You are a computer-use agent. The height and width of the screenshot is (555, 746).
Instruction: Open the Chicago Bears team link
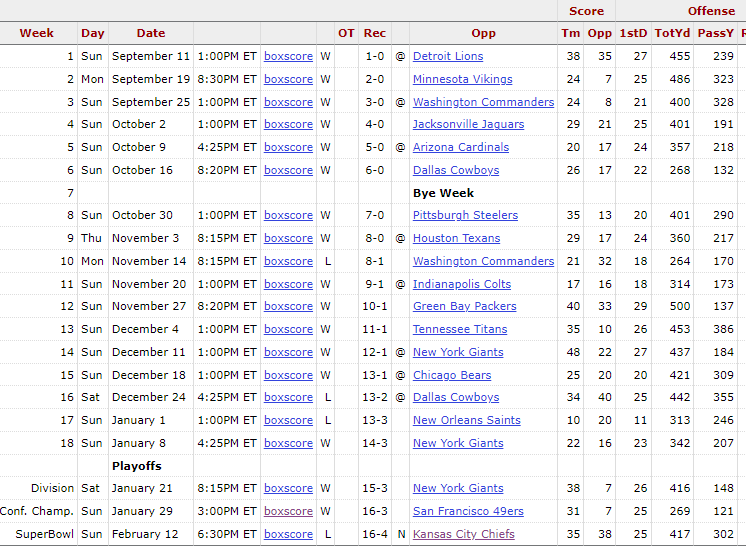point(452,375)
